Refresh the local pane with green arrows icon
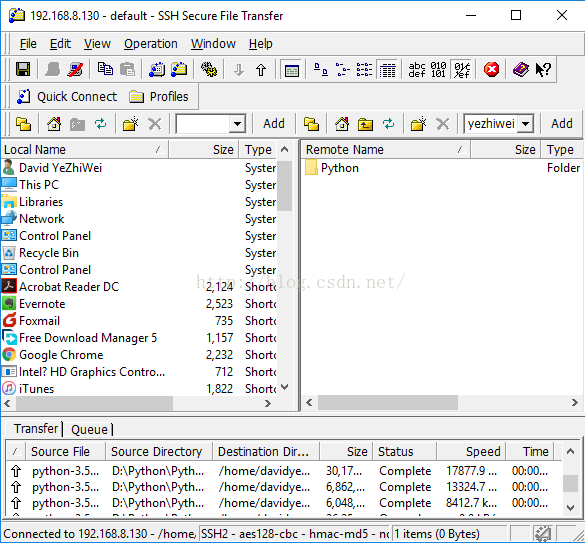The image size is (585, 543). 100,124
